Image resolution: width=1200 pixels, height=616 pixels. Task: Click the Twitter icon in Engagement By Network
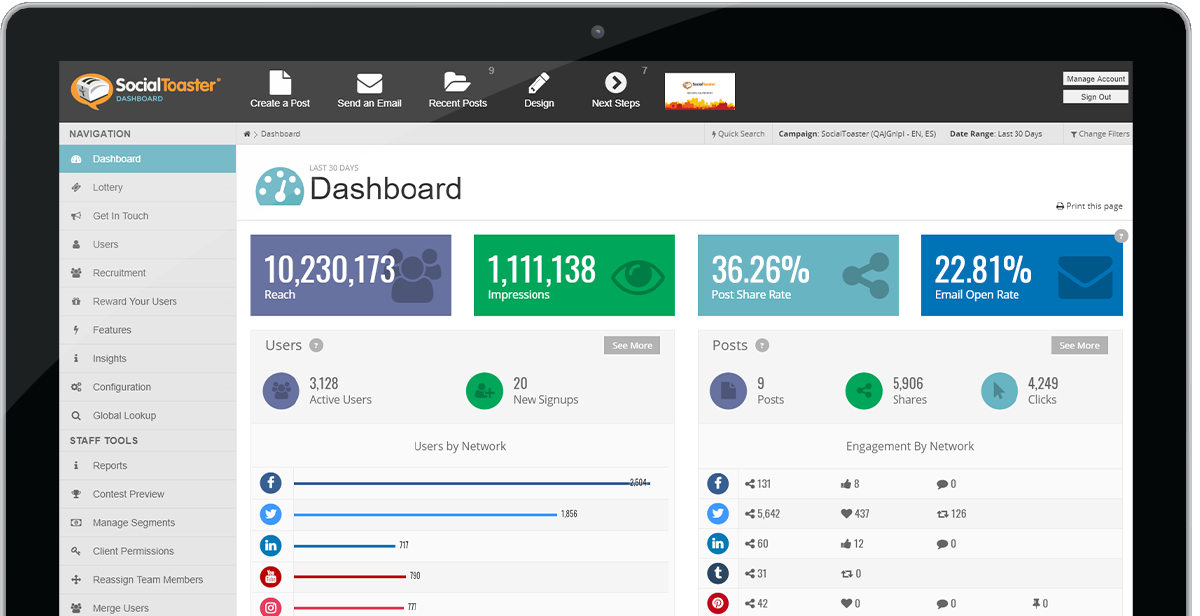point(718,514)
